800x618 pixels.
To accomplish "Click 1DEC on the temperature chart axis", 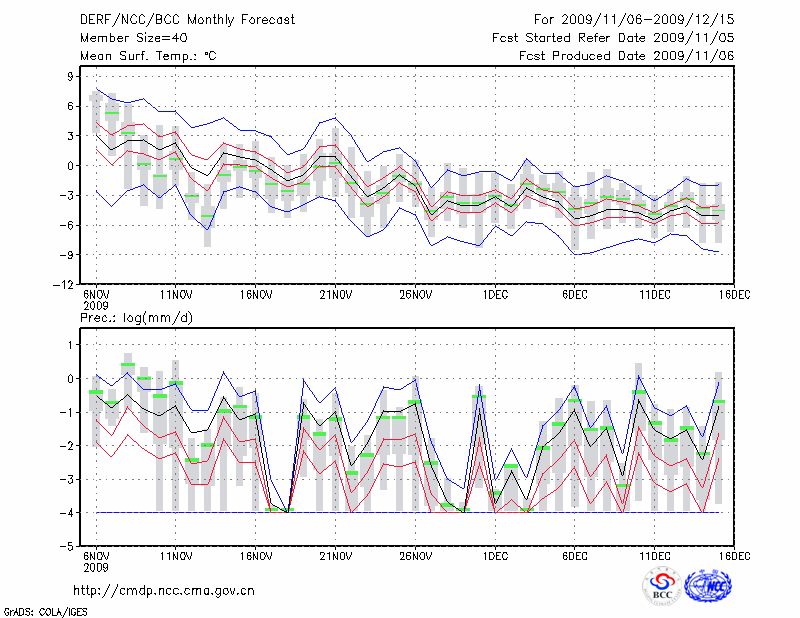I will point(495,295).
